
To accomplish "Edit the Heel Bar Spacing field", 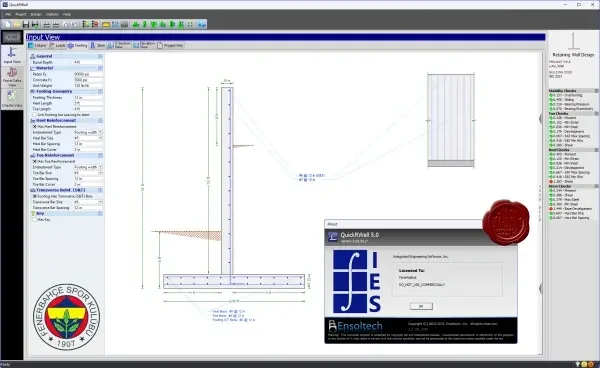I will 88,144.
